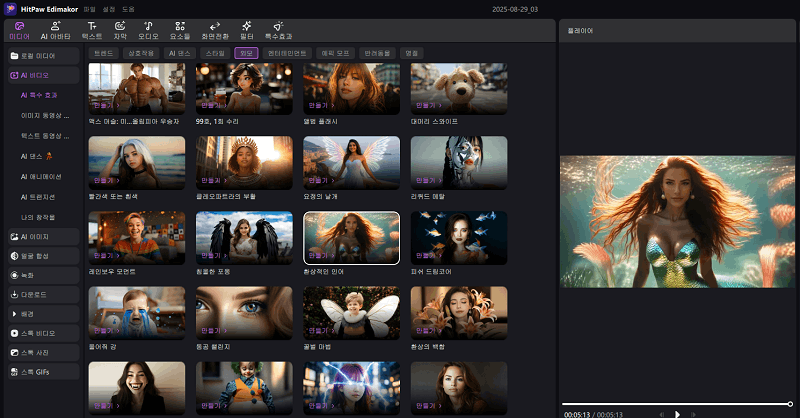
Task: Open the AI 아바타 toolbar icon
Action: click(x=57, y=29)
